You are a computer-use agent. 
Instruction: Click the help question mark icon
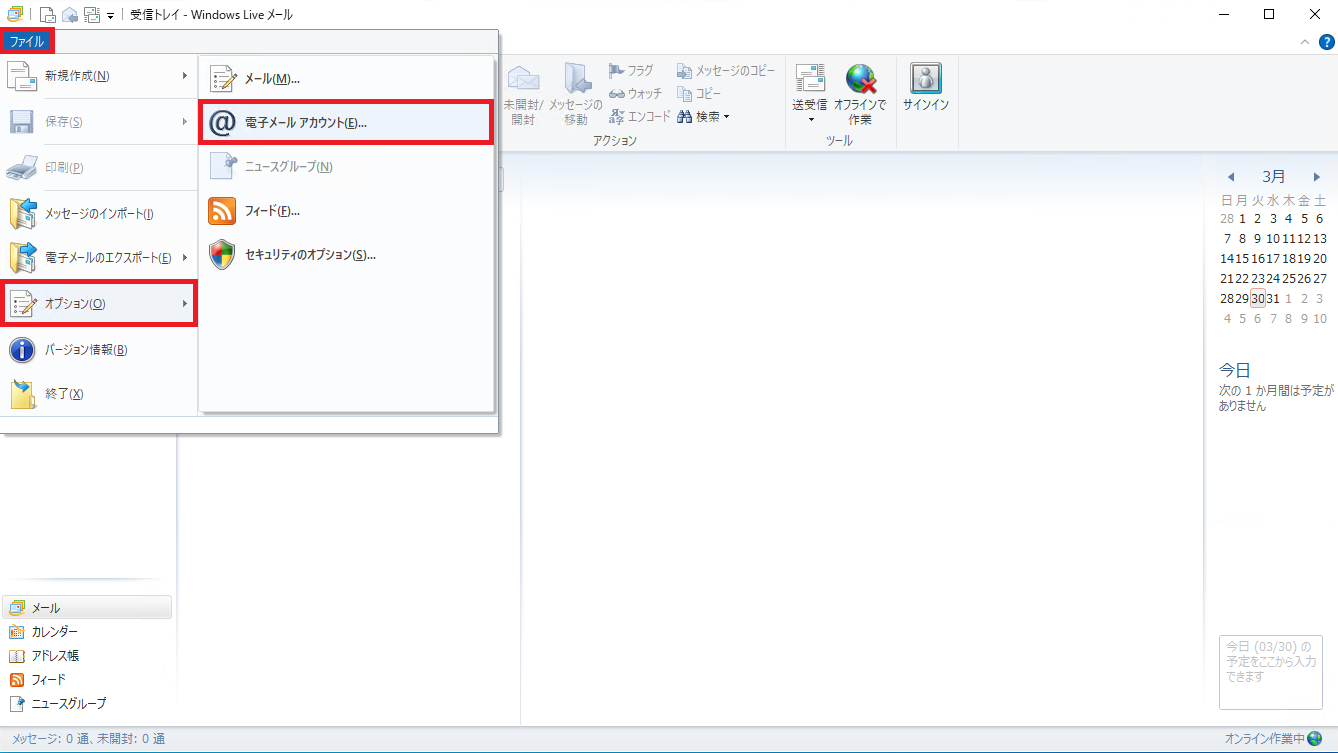1327,42
